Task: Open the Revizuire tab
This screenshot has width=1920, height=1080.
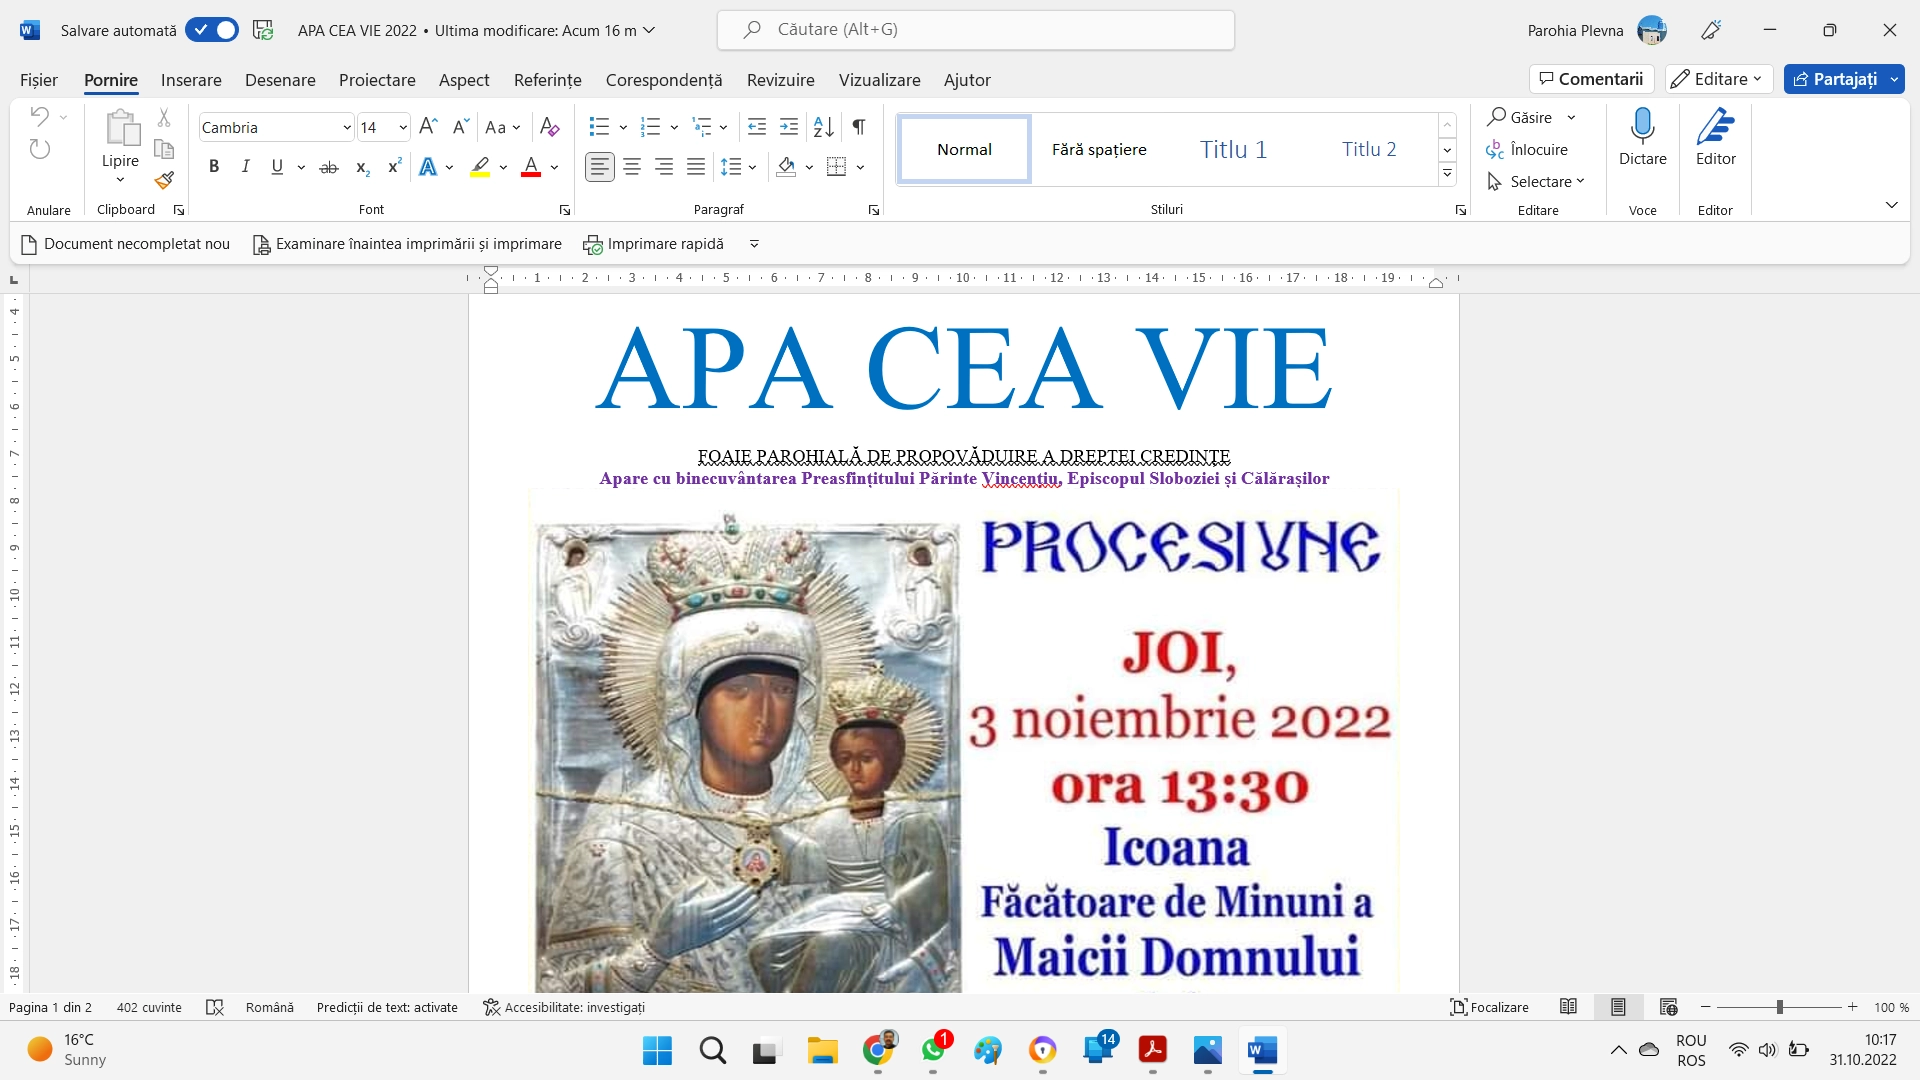Action: (780, 80)
